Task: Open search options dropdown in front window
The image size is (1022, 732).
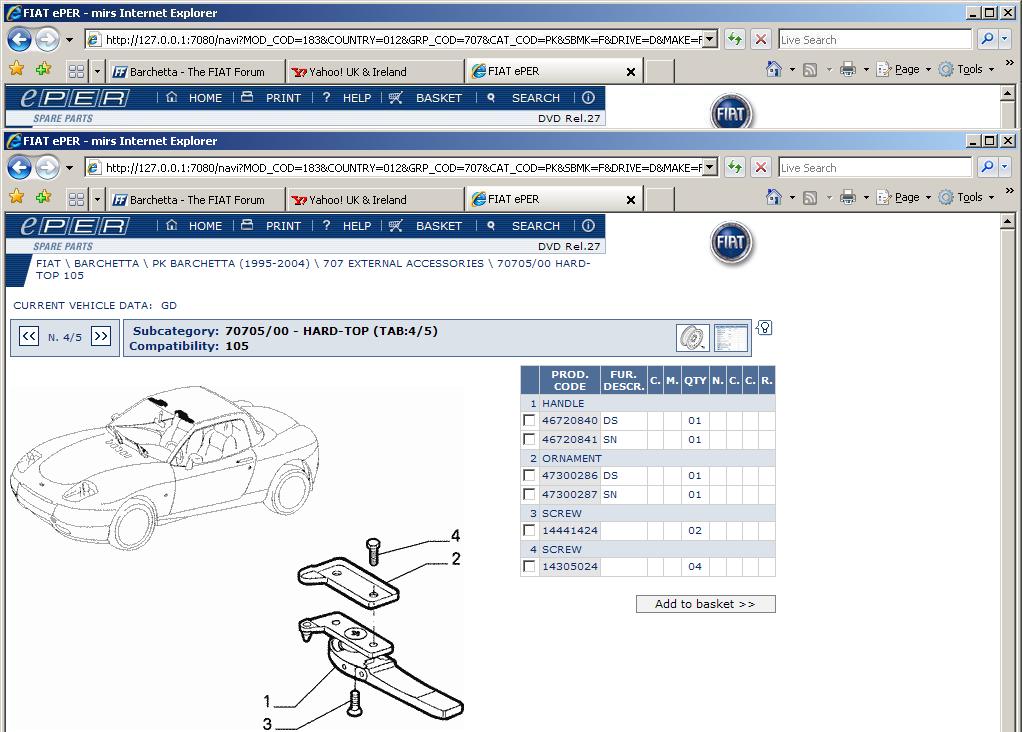Action: coord(1004,168)
